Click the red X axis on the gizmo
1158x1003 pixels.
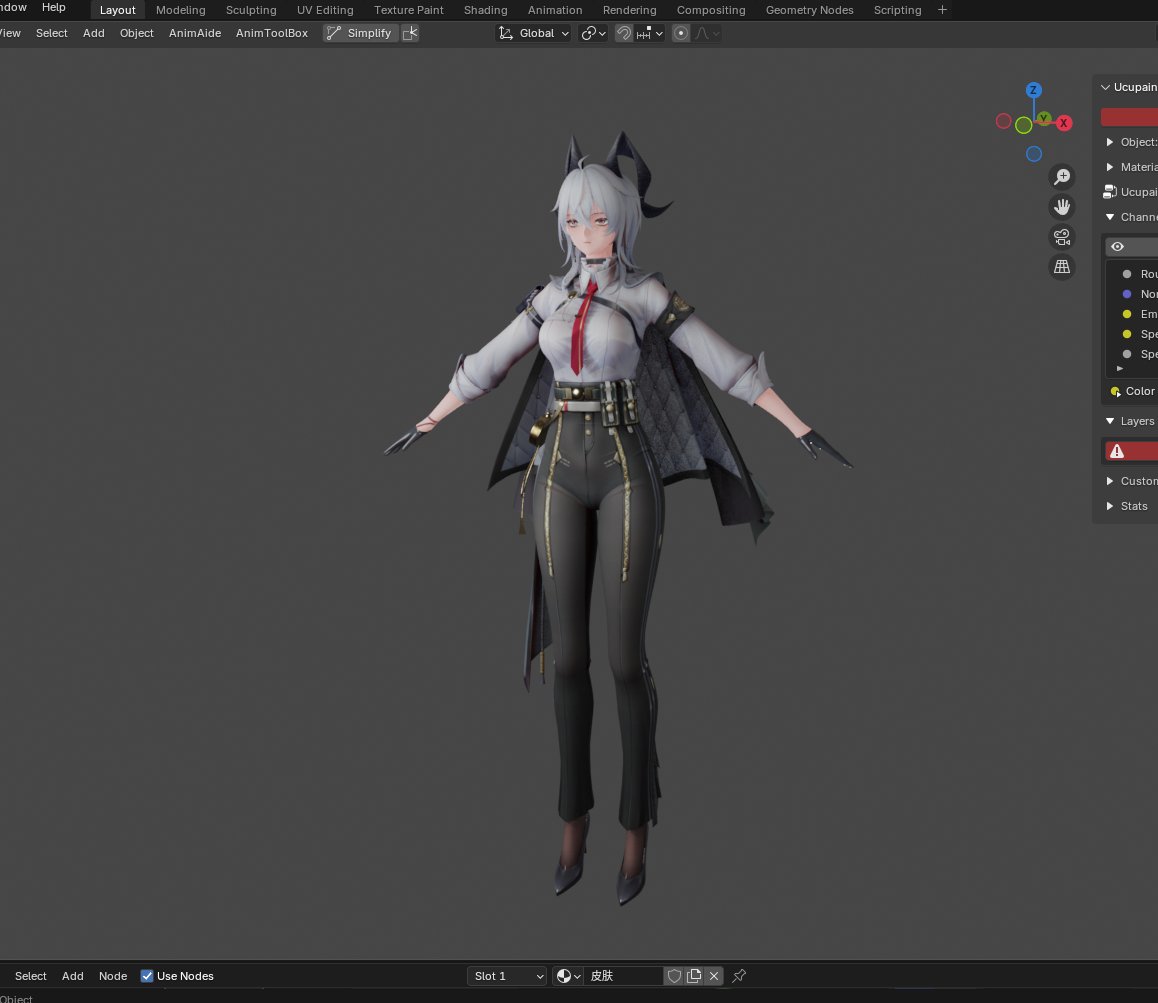[1063, 123]
